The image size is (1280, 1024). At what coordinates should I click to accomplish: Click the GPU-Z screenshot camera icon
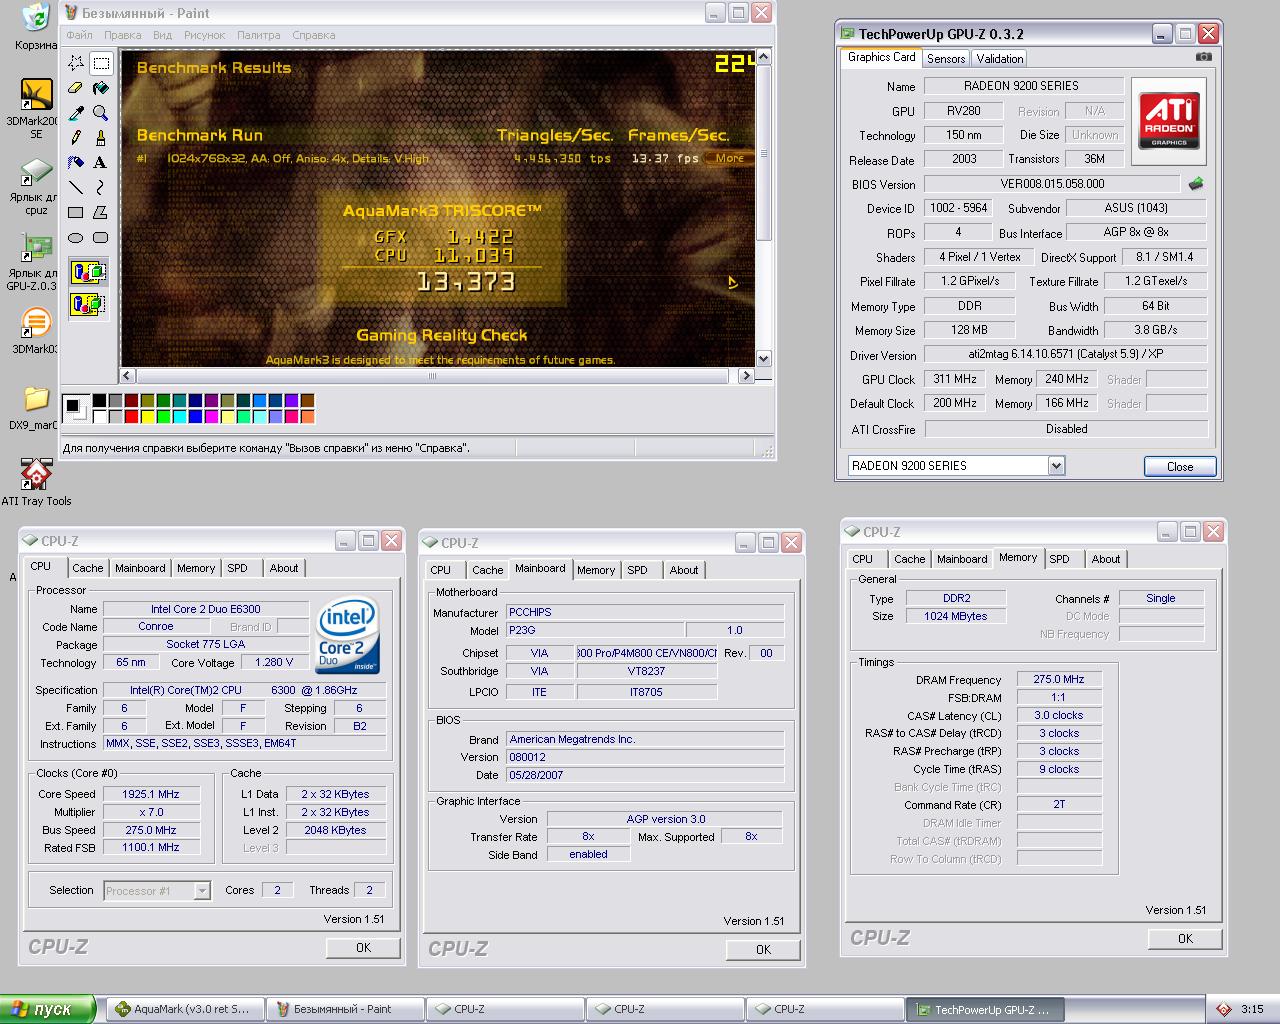click(1204, 57)
